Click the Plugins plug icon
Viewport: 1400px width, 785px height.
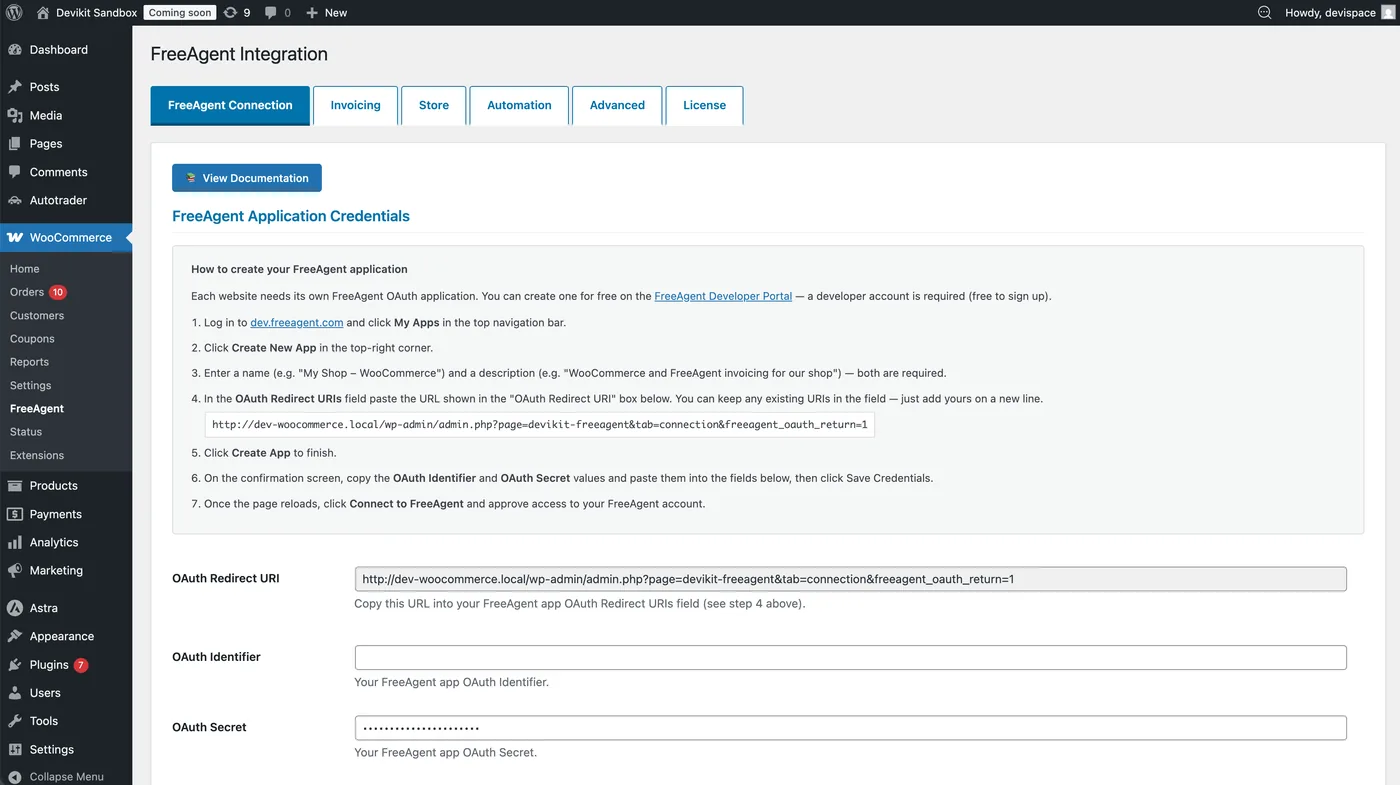pyautogui.click(x=15, y=665)
